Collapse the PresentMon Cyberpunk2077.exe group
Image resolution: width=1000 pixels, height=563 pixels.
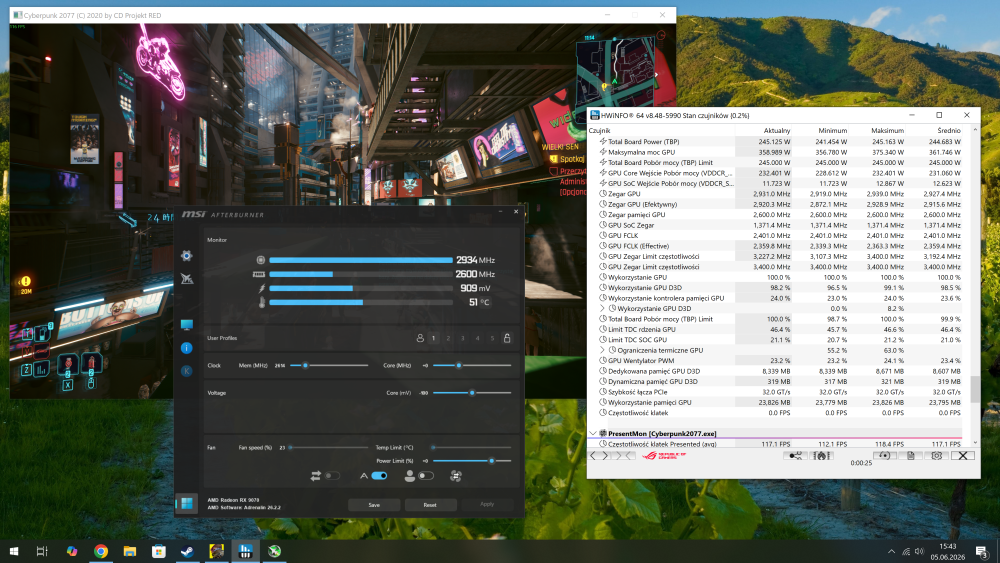coord(593,434)
